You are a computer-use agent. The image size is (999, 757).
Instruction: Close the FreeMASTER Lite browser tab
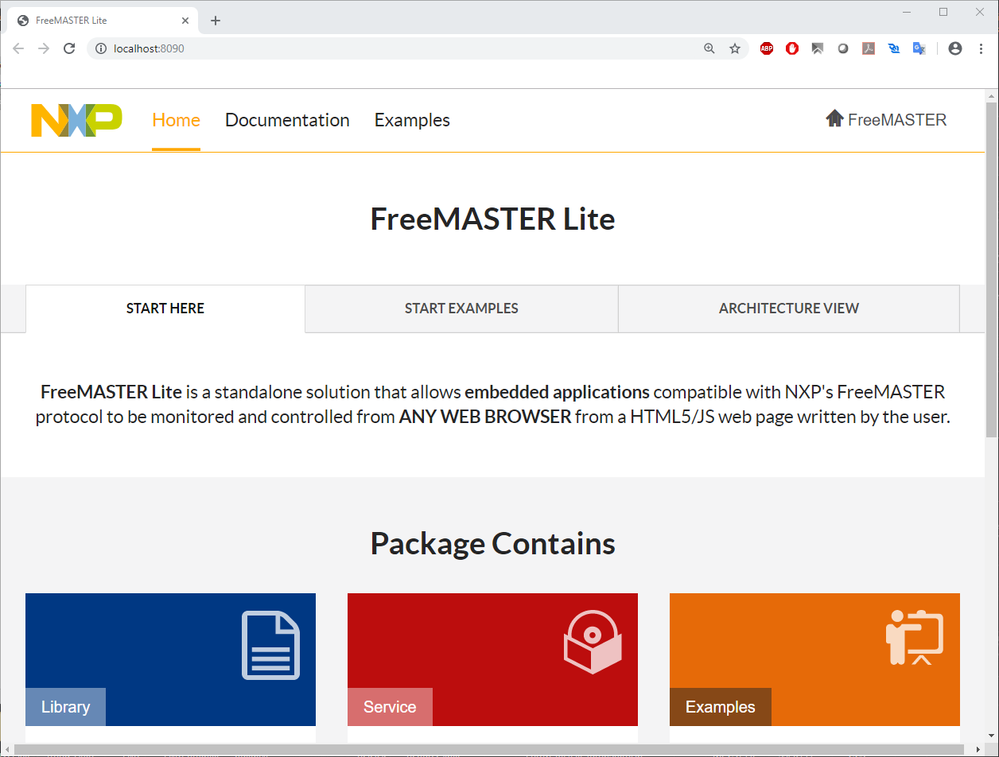[185, 20]
